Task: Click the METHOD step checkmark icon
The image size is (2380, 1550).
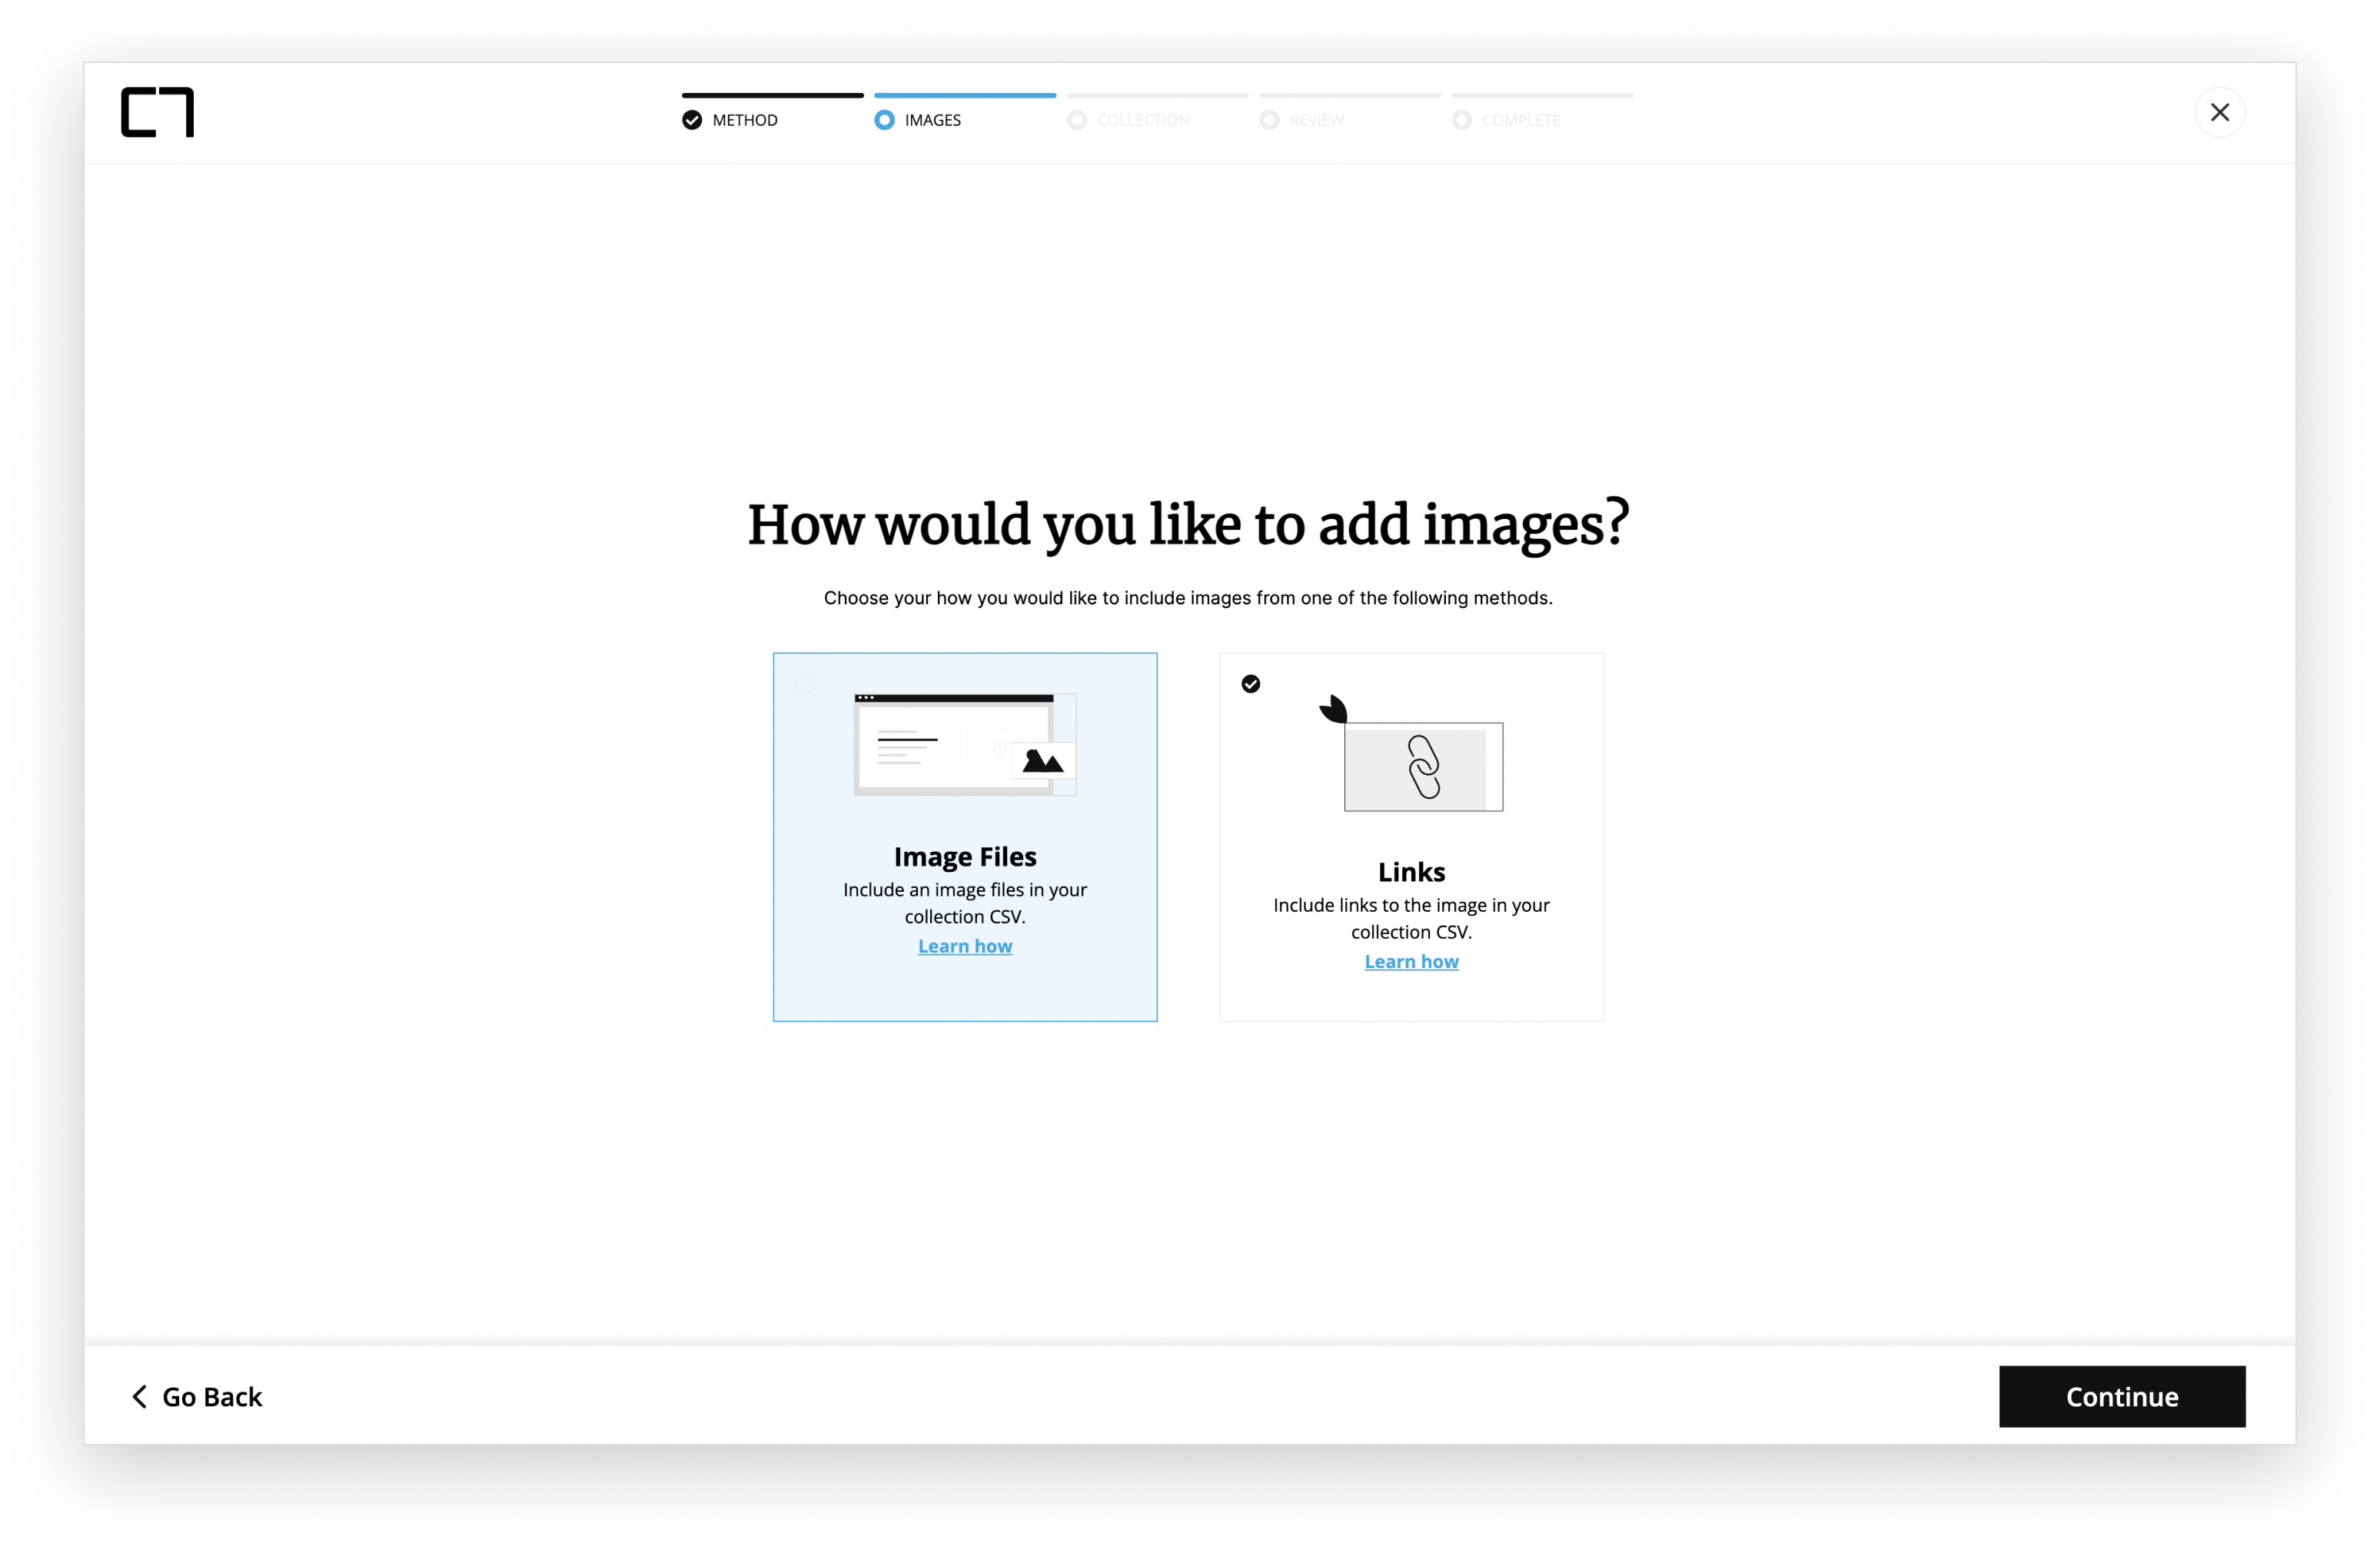Action: pos(692,120)
